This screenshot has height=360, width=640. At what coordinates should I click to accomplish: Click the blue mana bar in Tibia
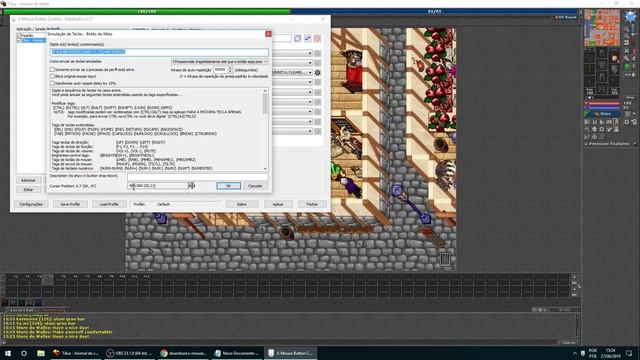point(603,108)
